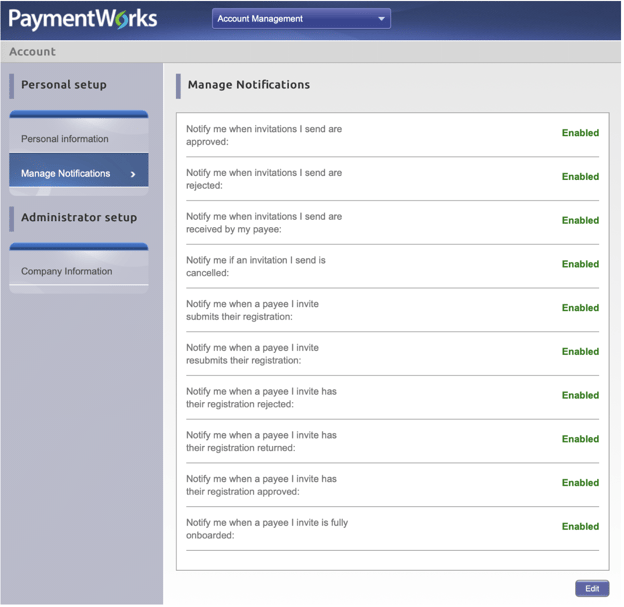Click Enabled for payee submits registration
This screenshot has width=624, height=607.
pyautogui.click(x=581, y=308)
